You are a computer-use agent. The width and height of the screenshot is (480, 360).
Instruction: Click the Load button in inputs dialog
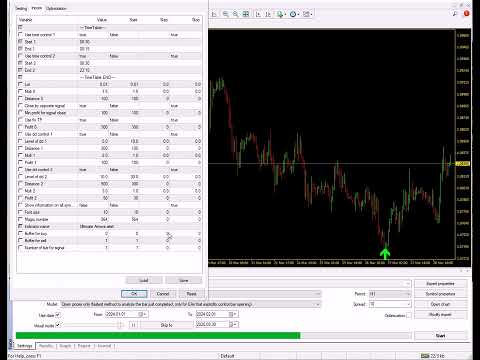[144, 280]
